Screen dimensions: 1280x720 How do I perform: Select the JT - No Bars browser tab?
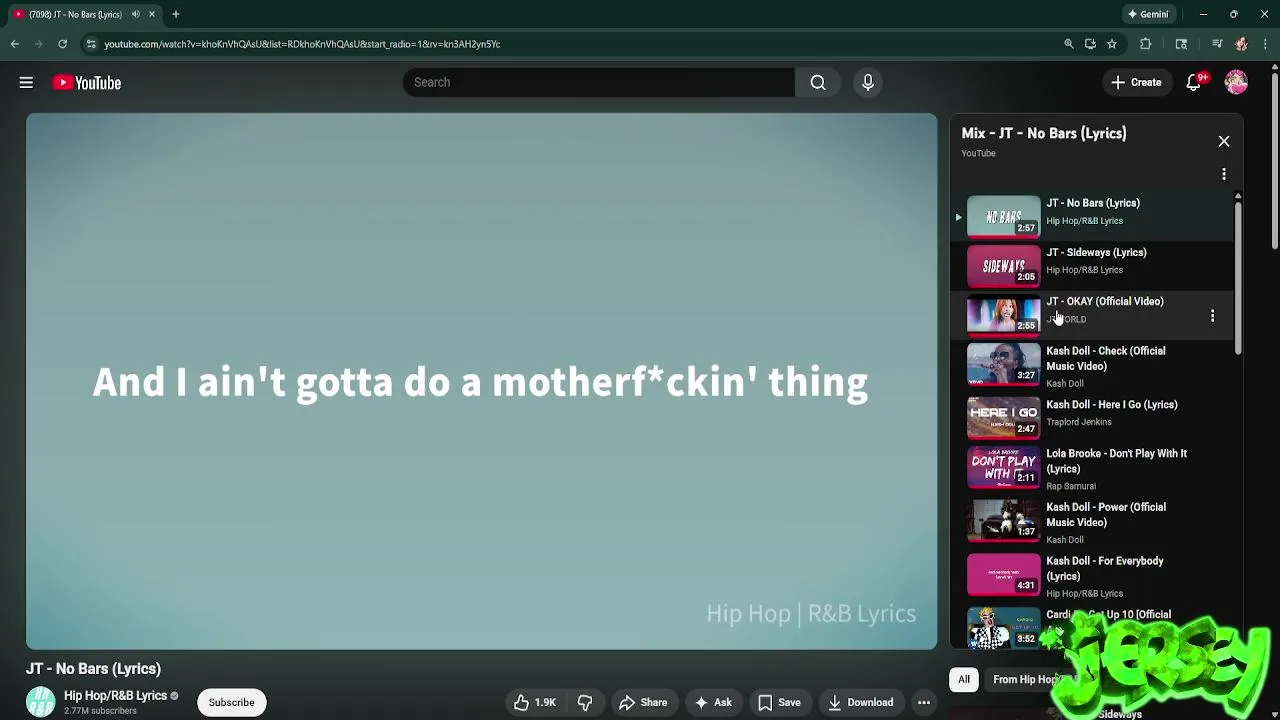[84, 14]
